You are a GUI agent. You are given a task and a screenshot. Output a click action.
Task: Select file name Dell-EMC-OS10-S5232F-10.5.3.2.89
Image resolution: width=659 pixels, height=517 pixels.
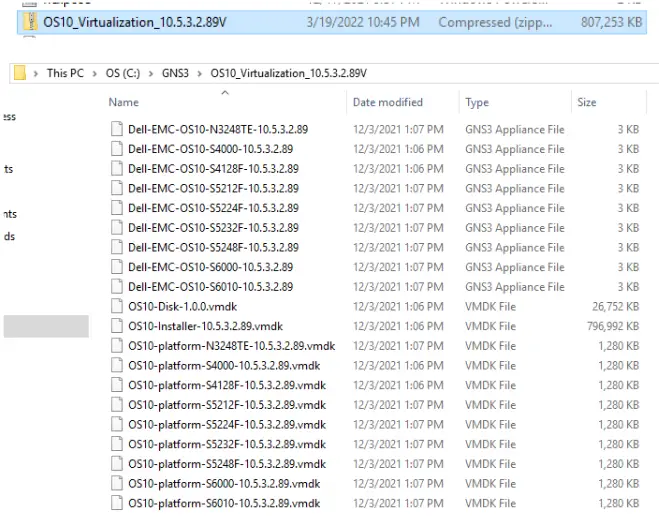(x=214, y=227)
